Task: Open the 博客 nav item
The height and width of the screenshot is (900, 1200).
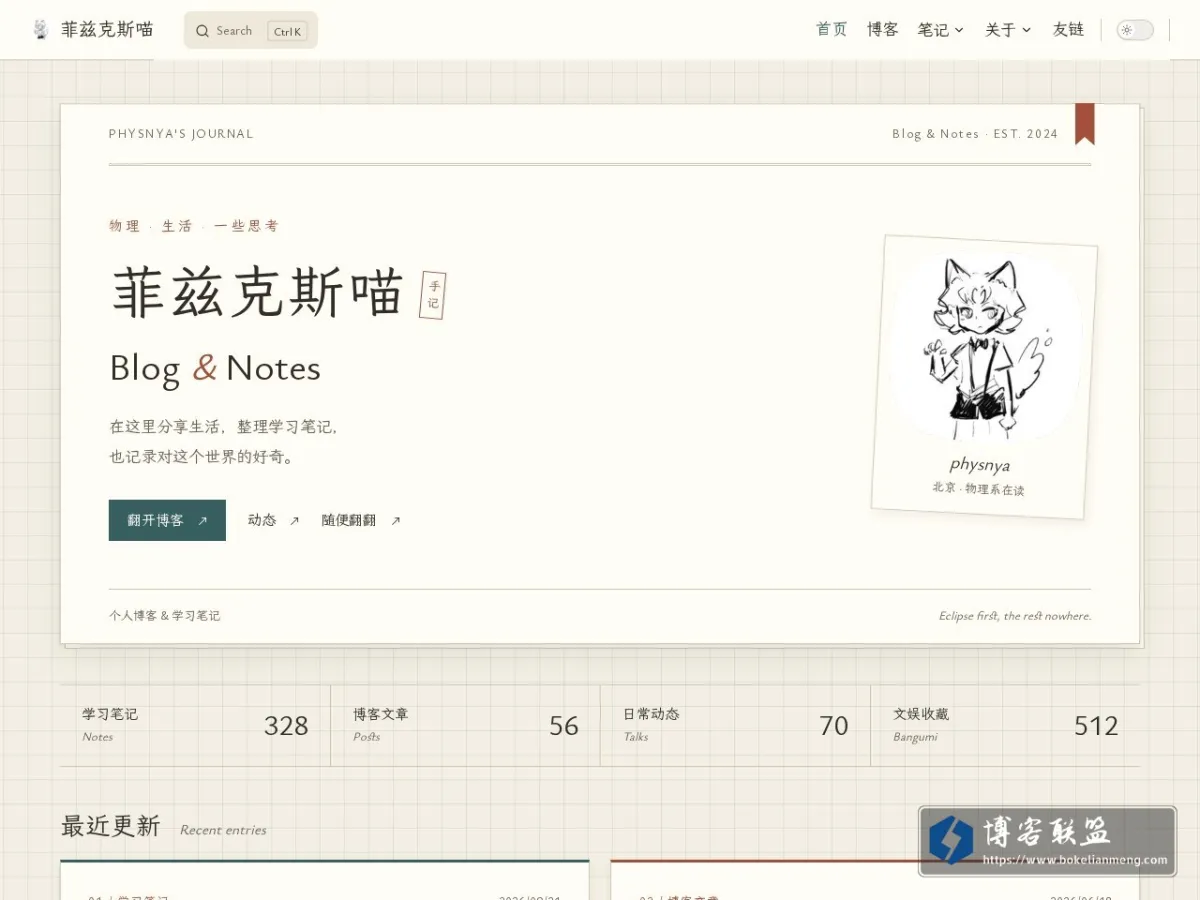Action: (882, 30)
